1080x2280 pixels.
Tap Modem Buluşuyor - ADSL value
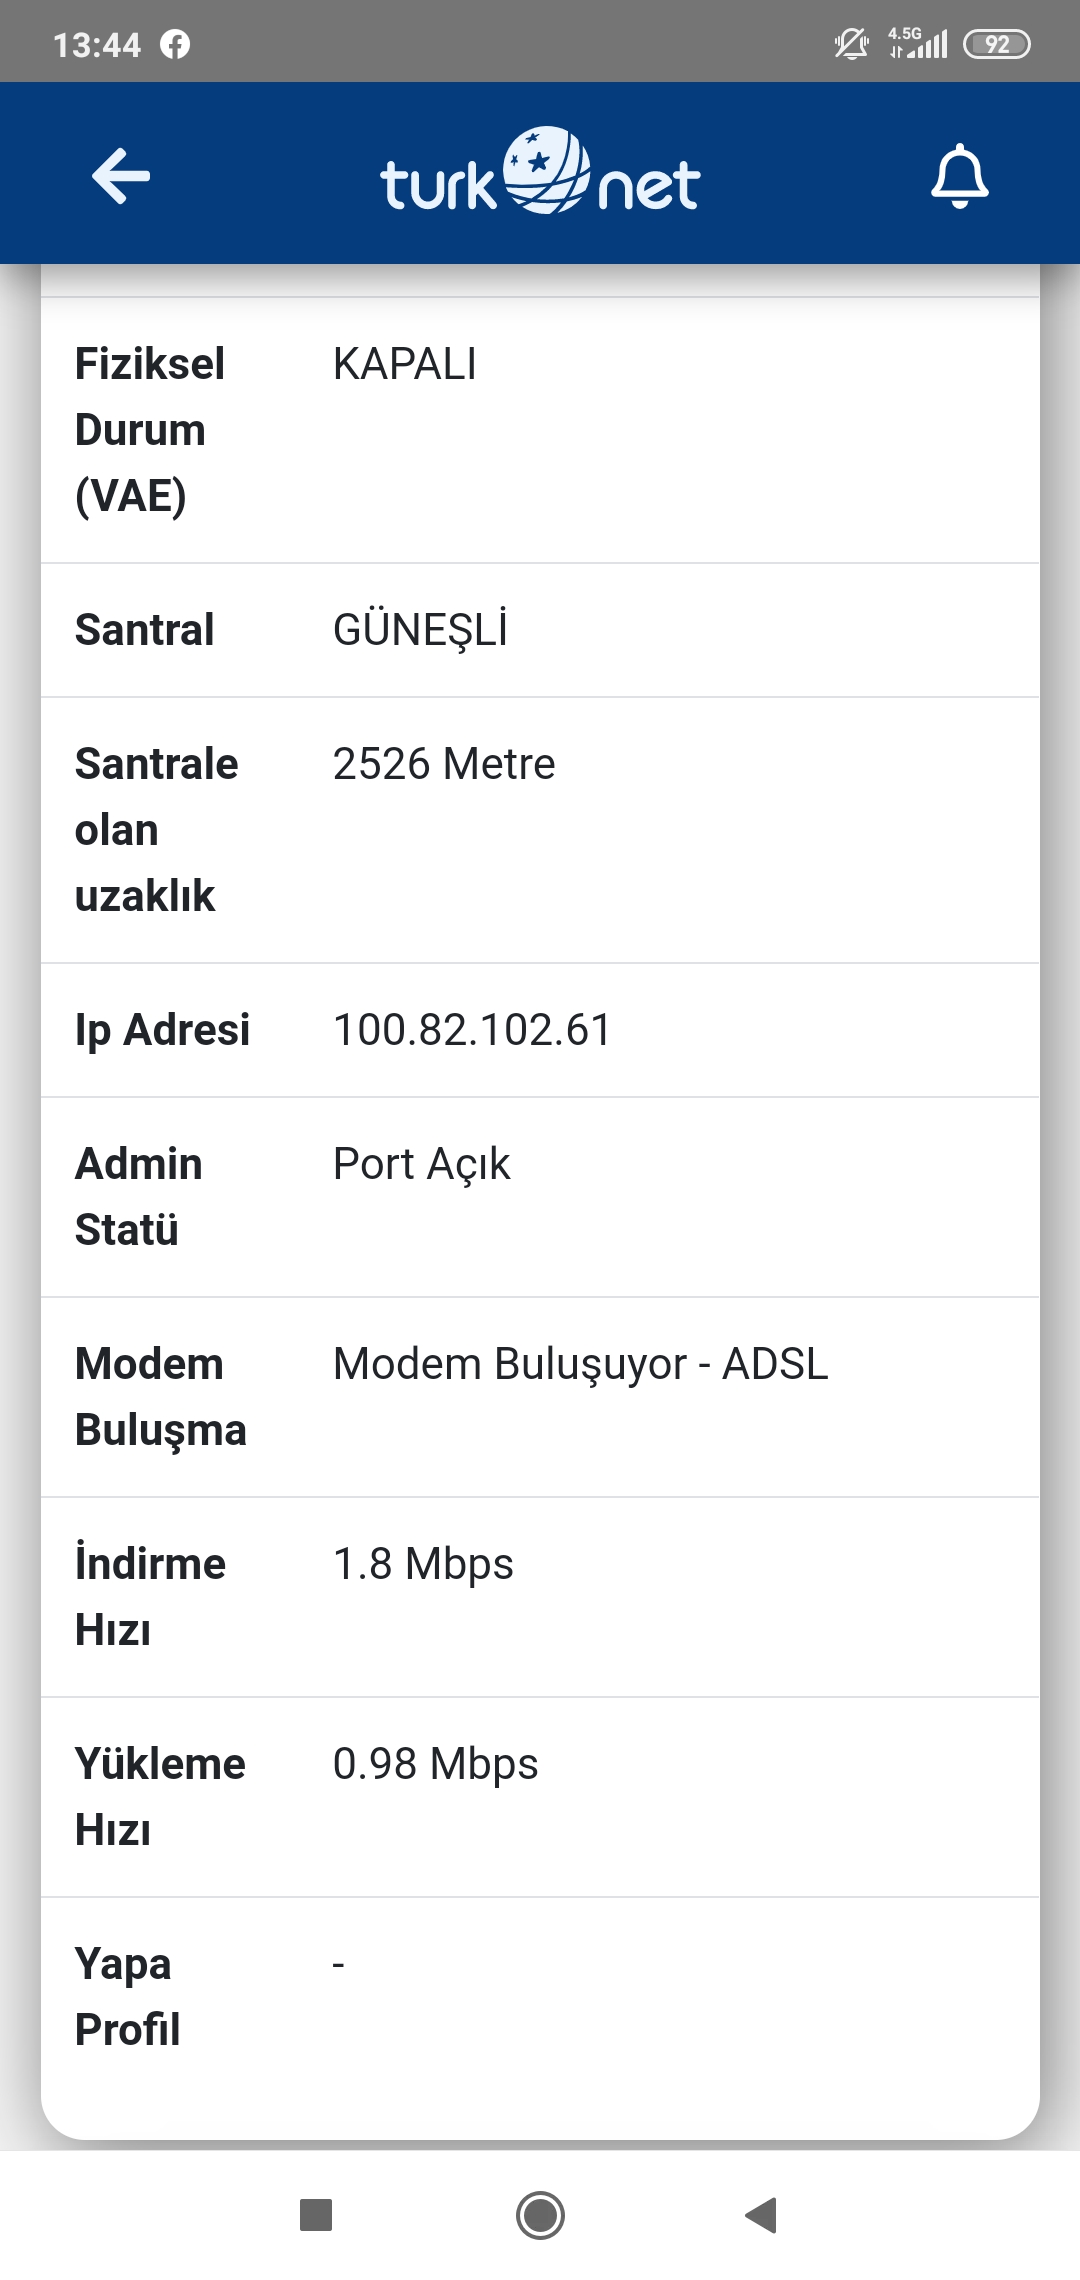[x=581, y=1364]
